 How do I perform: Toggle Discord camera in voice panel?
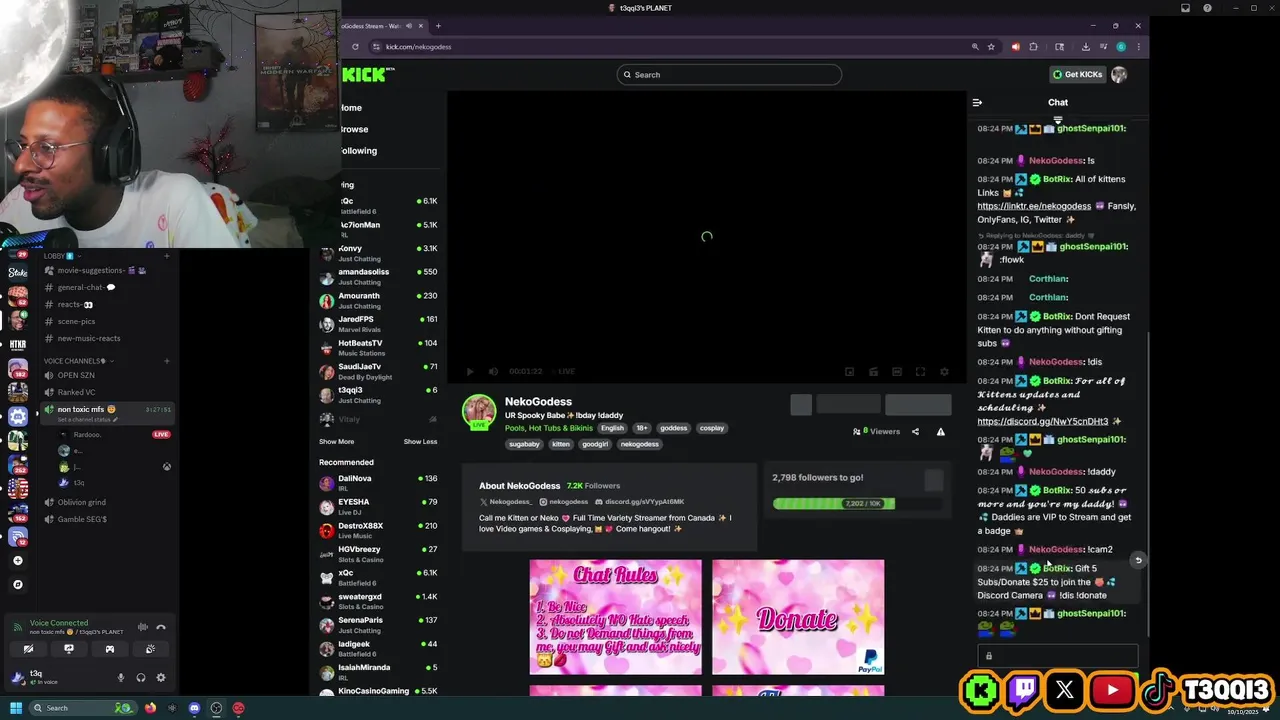tap(28, 649)
